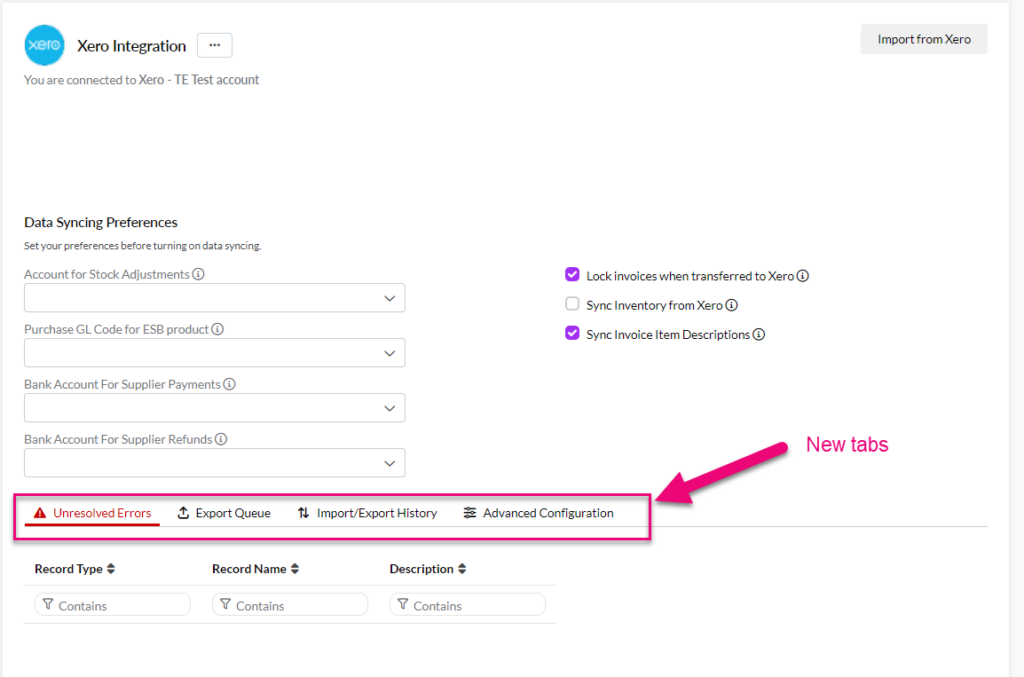Screen dimensions: 1024x677
Task: Disable Sync Invoice Item Descriptions
Action: click(x=572, y=333)
